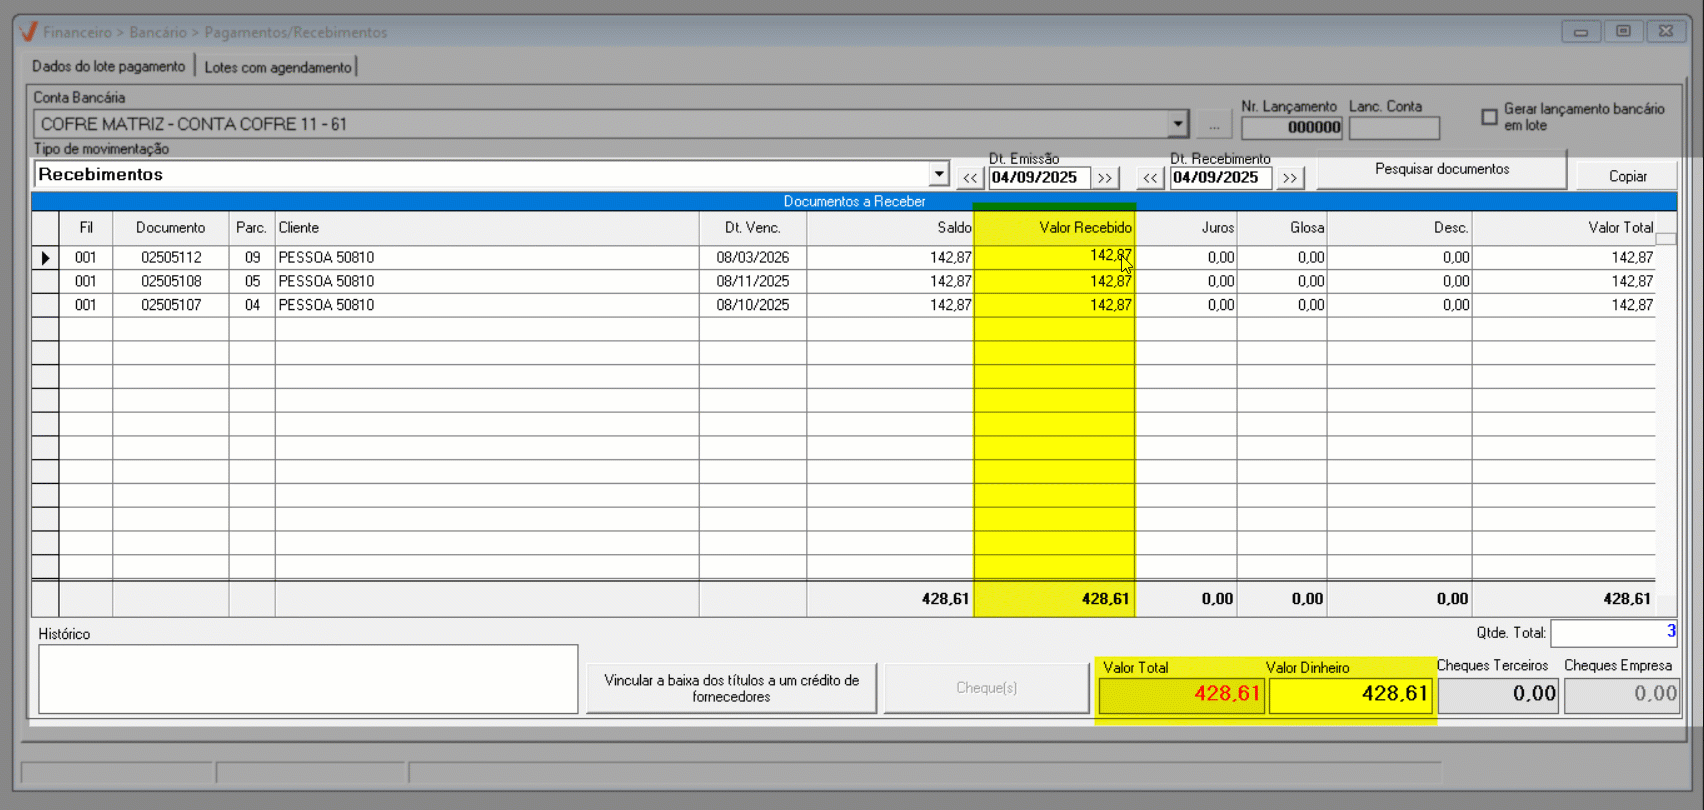Click Vincular a baixa dos títulos button
The width and height of the screenshot is (1704, 810).
point(731,688)
